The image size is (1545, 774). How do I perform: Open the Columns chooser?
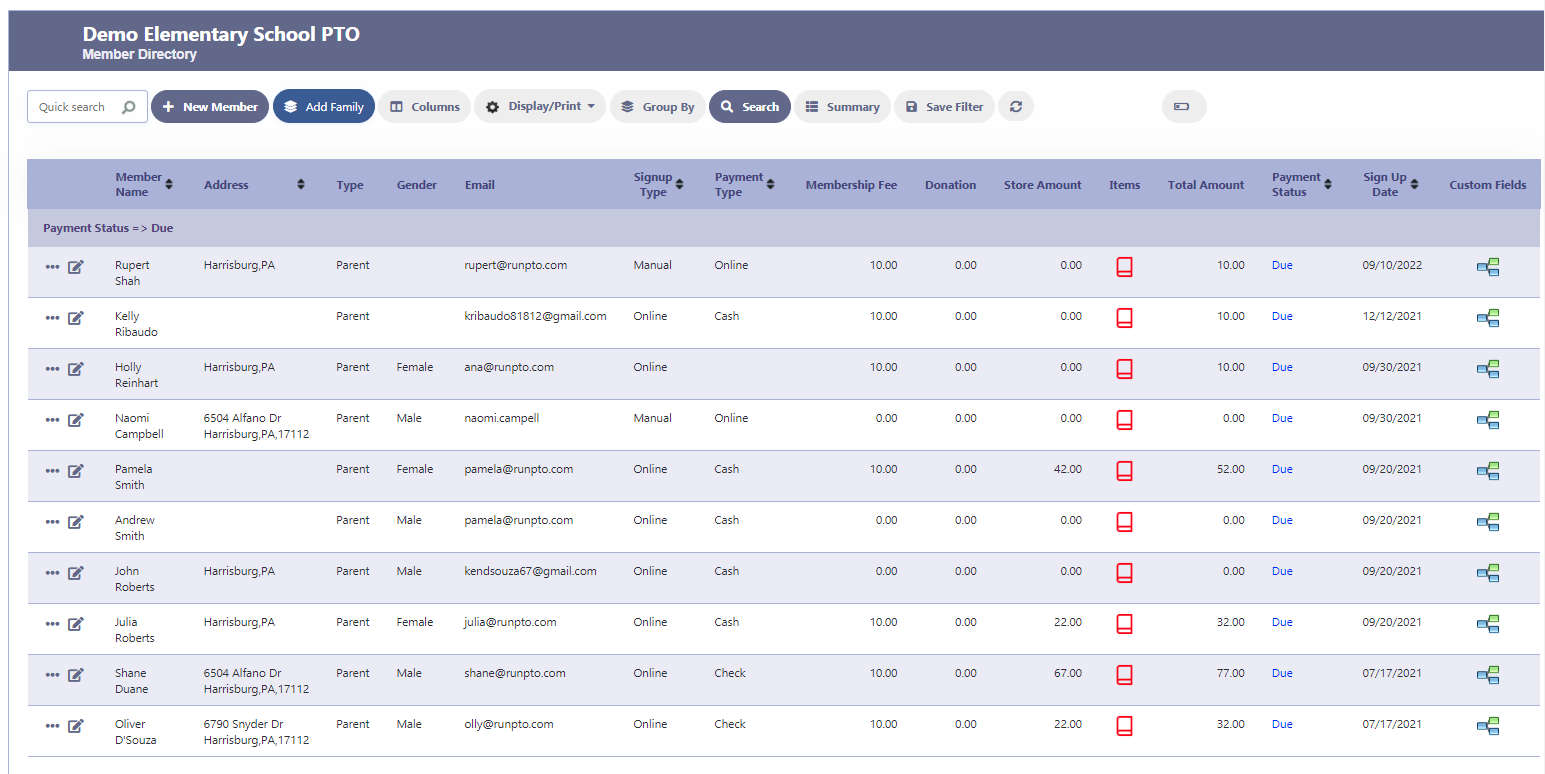[x=424, y=107]
